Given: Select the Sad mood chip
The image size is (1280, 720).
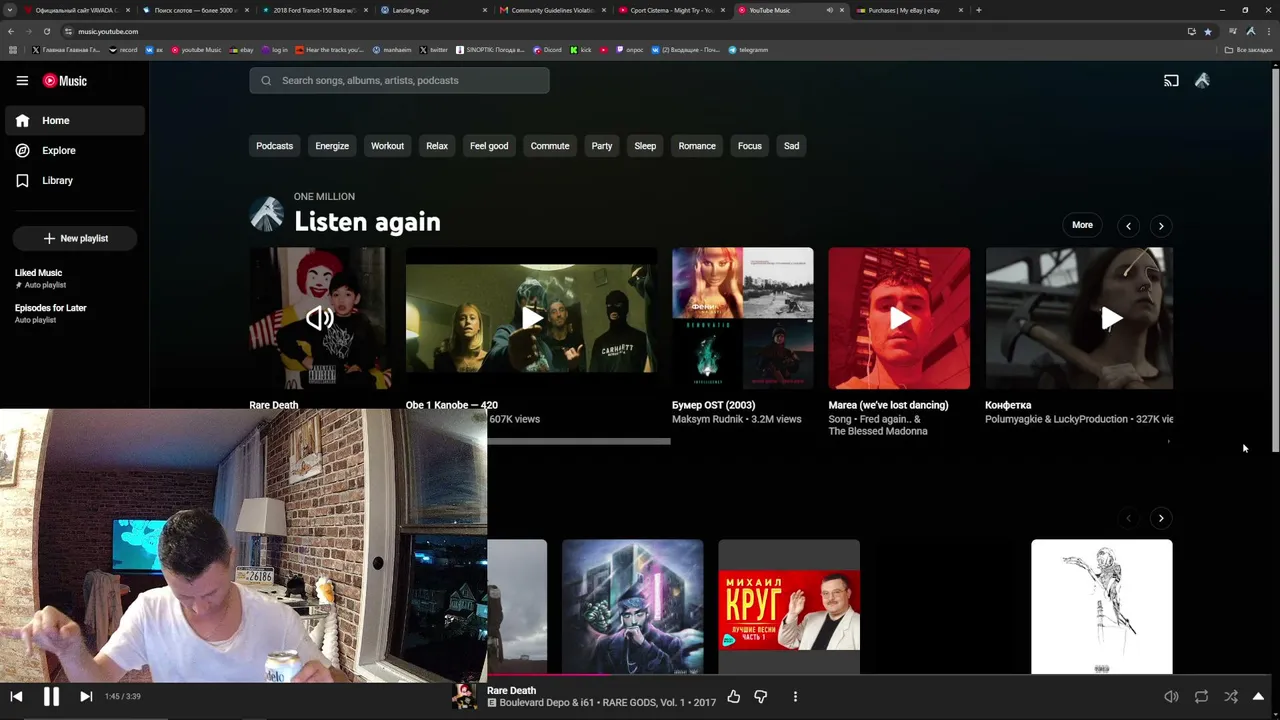Looking at the screenshot, I should 791,146.
